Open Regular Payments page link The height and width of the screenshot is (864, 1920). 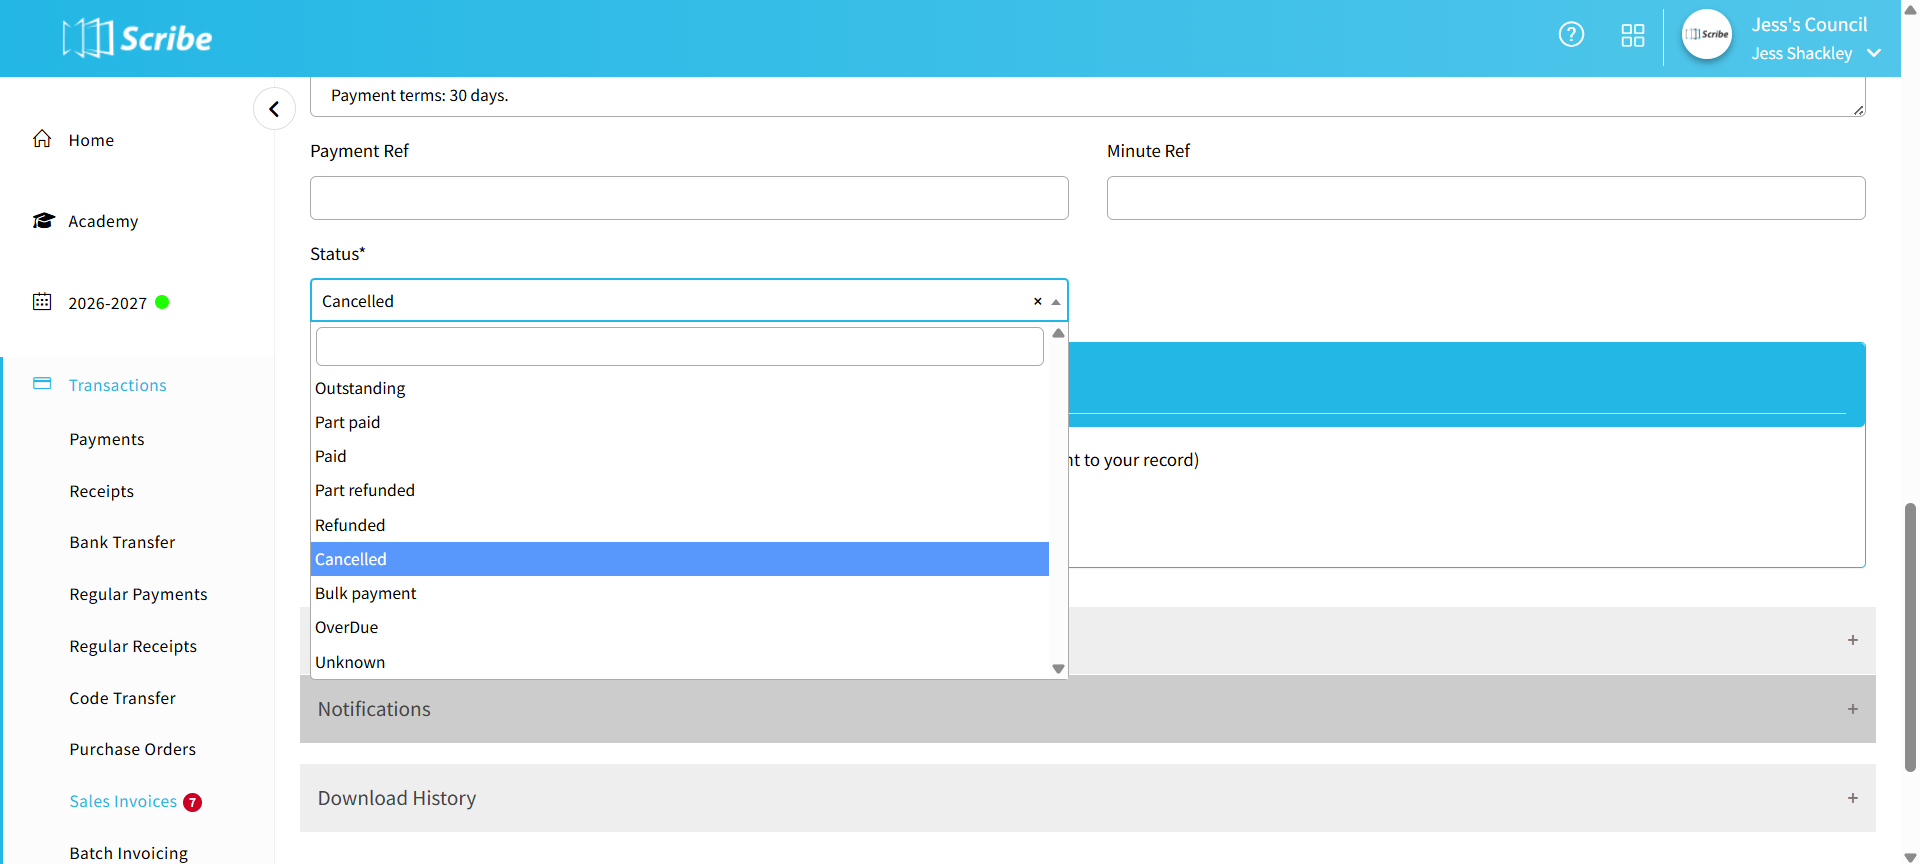pyautogui.click(x=138, y=594)
